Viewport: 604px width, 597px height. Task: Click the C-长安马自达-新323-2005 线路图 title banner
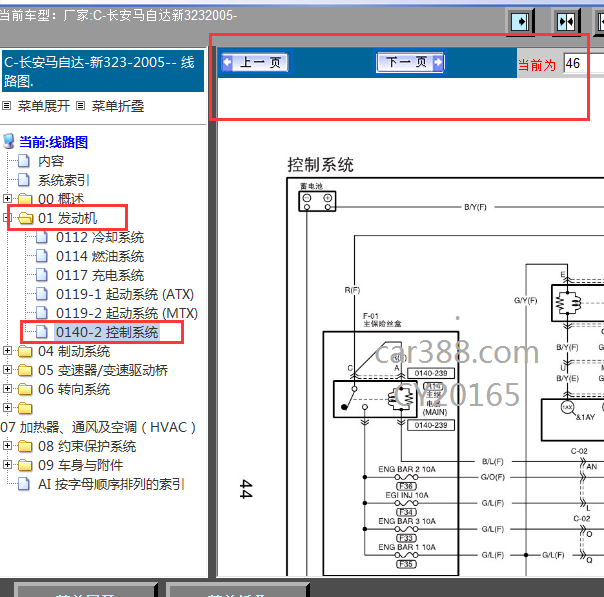[103, 71]
